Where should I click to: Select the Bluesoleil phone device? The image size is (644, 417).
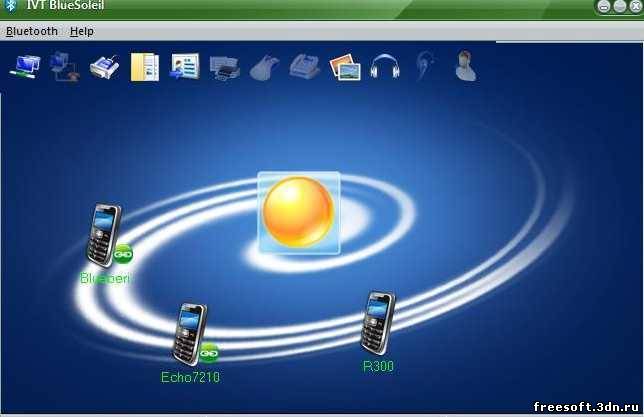[104, 235]
